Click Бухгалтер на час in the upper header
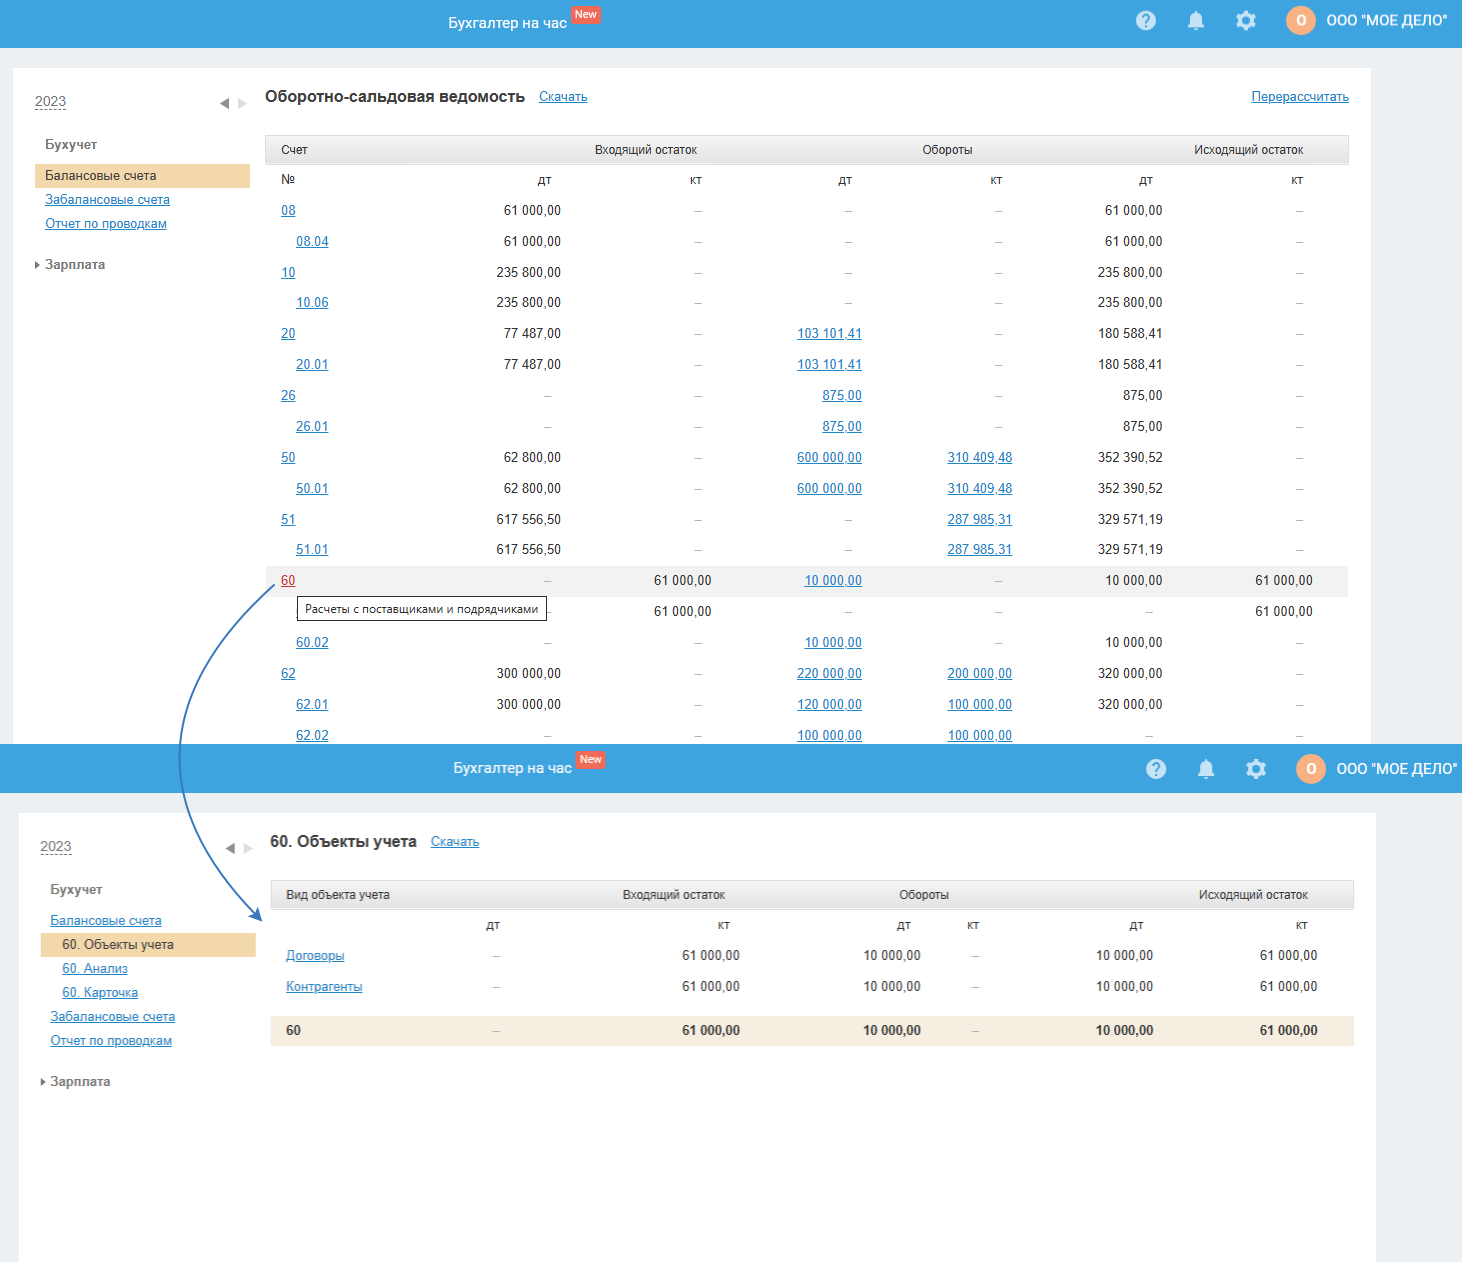This screenshot has height=1263, width=1462. tap(507, 23)
